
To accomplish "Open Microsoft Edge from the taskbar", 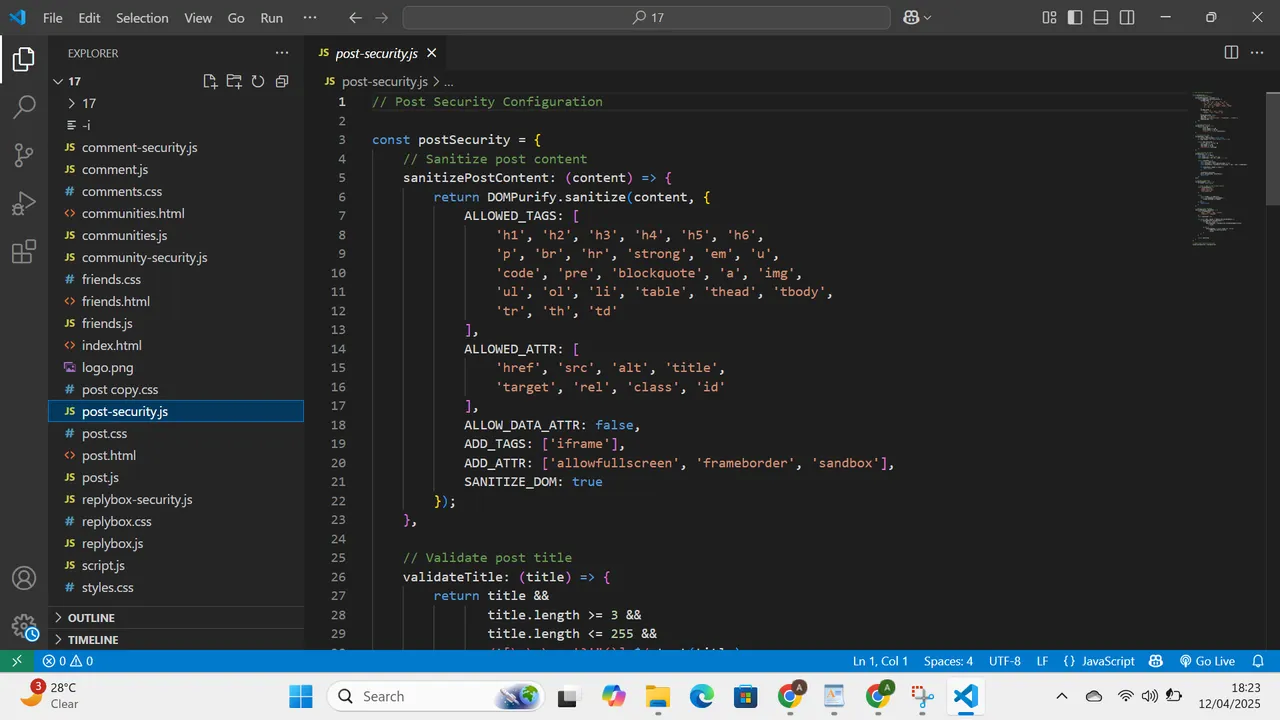I will coord(701,697).
